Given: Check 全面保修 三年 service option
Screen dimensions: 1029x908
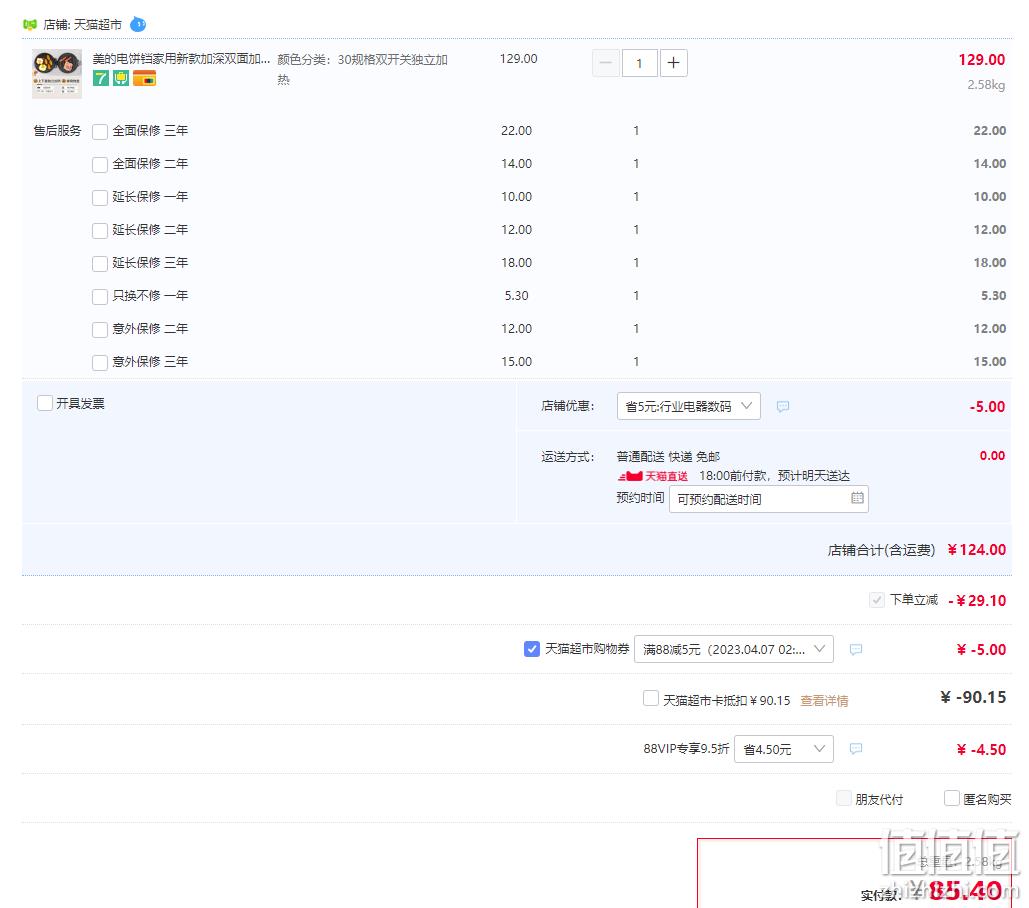Looking at the screenshot, I should [x=100, y=132].
